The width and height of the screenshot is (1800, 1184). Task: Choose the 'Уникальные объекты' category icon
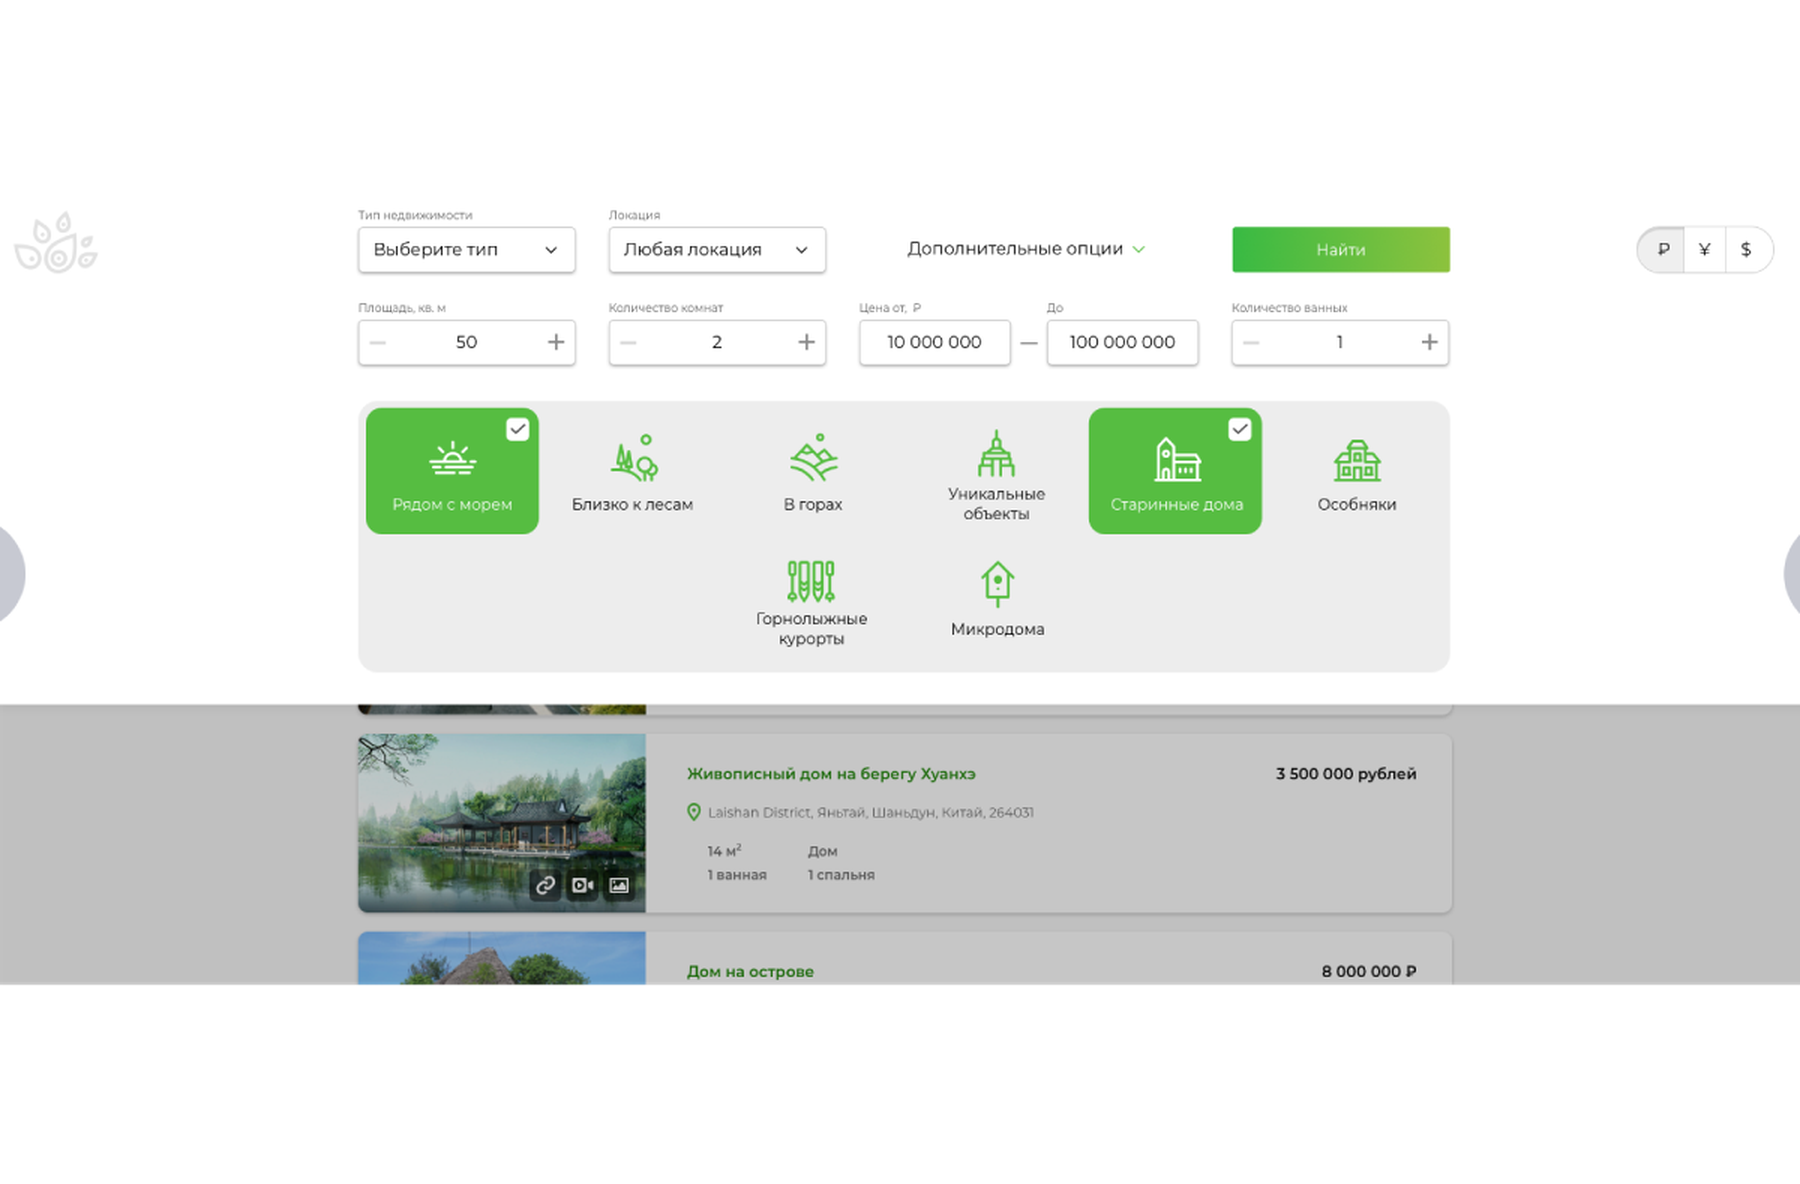(996, 454)
